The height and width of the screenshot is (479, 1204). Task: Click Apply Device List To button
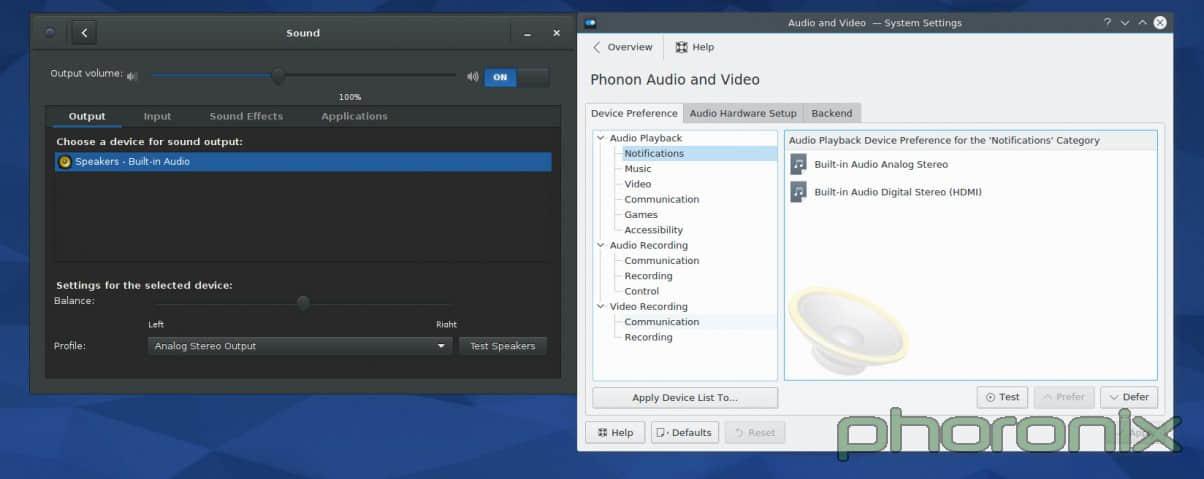[x=685, y=397]
